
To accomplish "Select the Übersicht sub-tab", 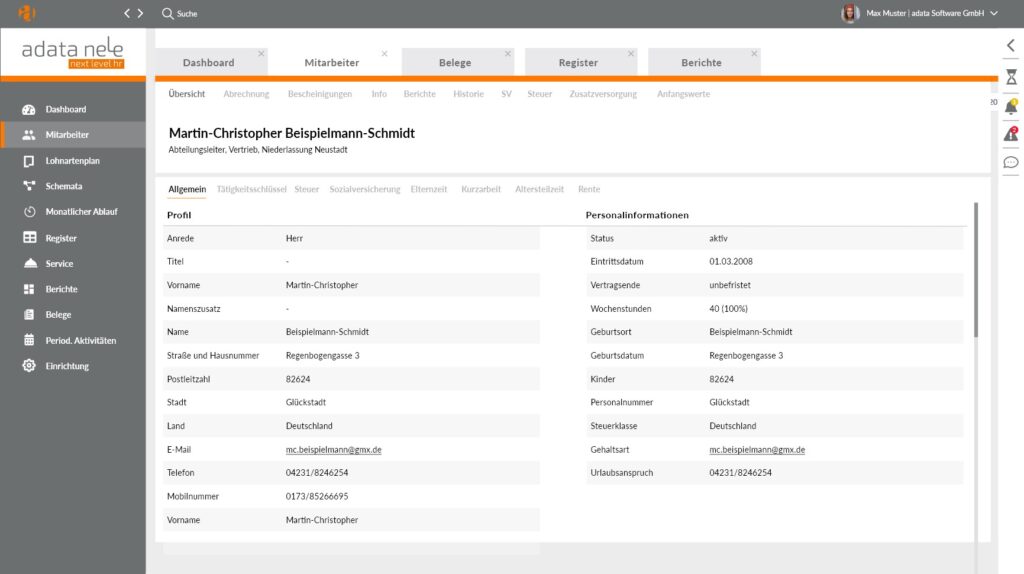I will 187,94.
